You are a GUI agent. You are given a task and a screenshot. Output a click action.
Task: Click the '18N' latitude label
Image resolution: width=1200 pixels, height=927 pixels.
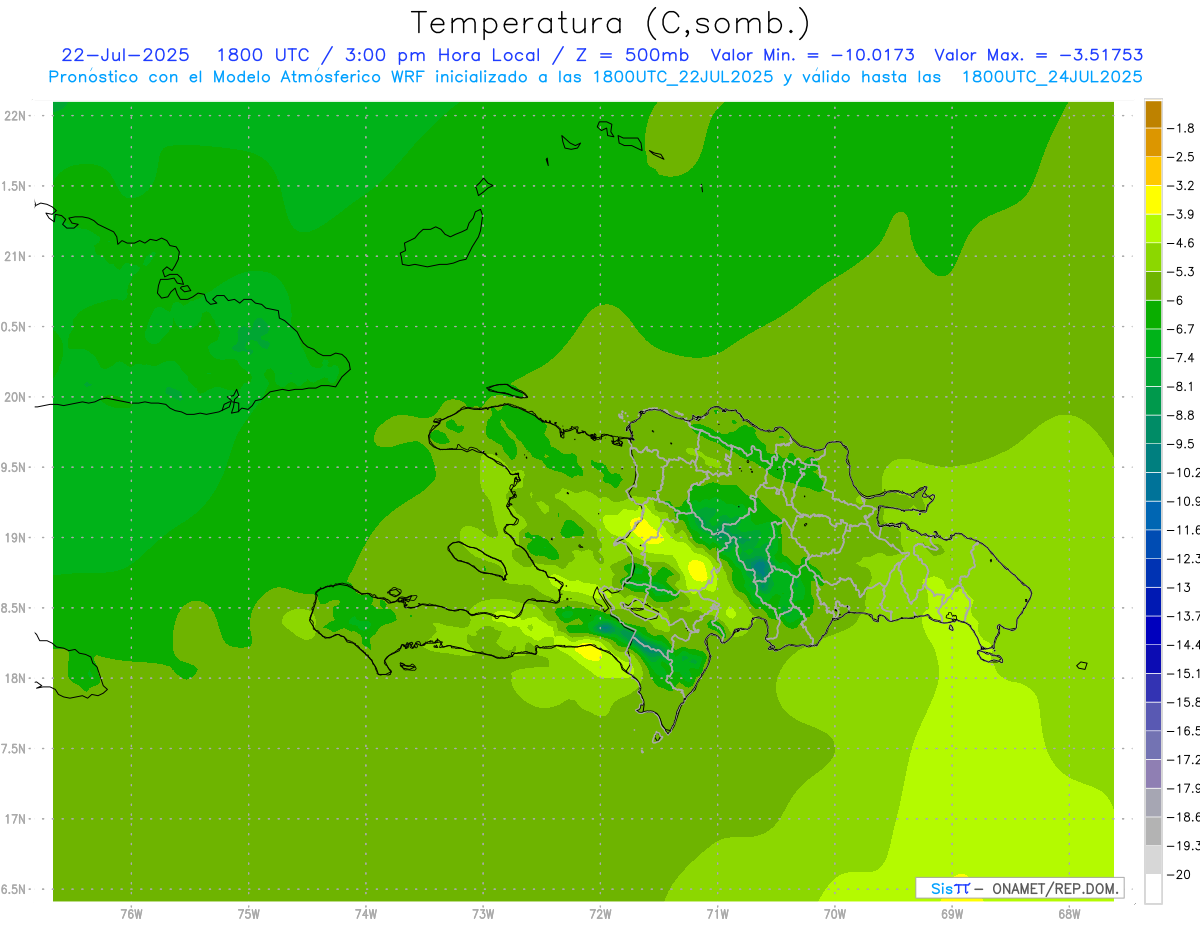tap(15, 678)
